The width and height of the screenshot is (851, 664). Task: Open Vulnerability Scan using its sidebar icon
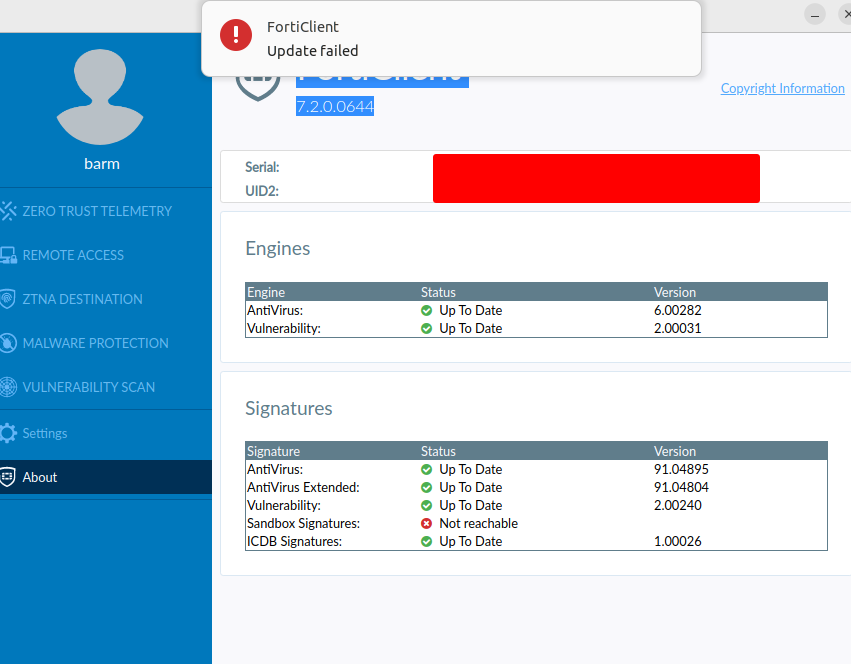9,387
